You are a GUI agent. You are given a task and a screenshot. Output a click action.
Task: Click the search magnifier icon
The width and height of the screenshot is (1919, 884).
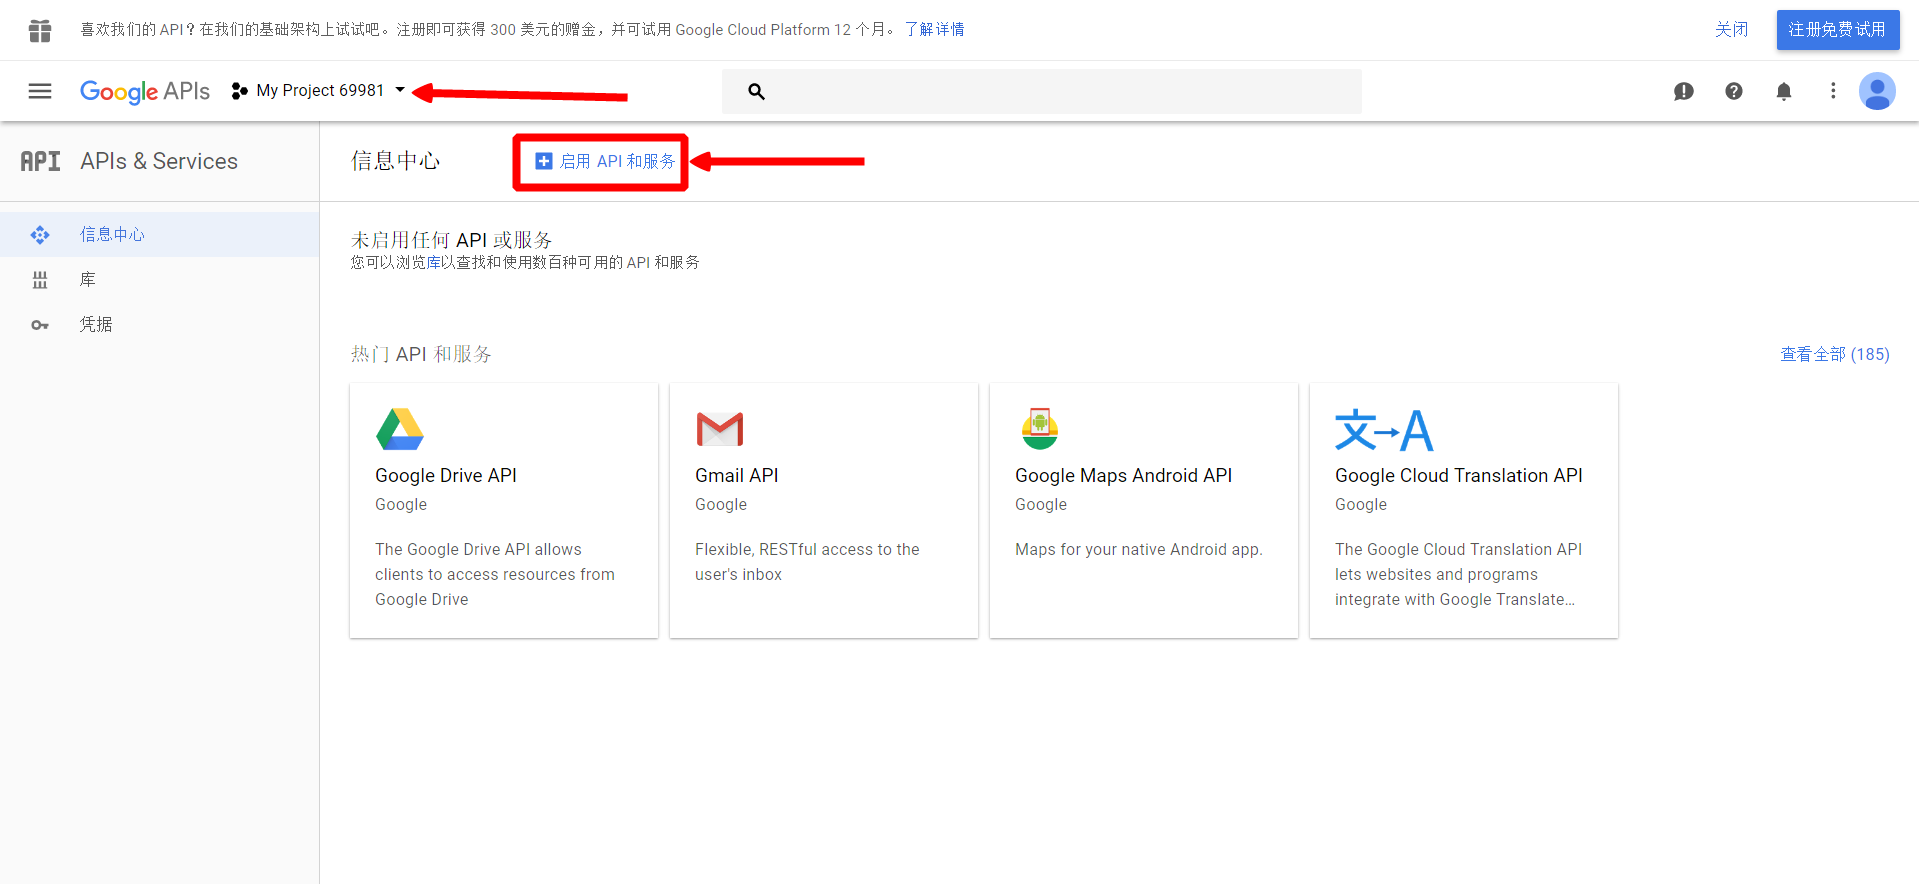pos(756,91)
